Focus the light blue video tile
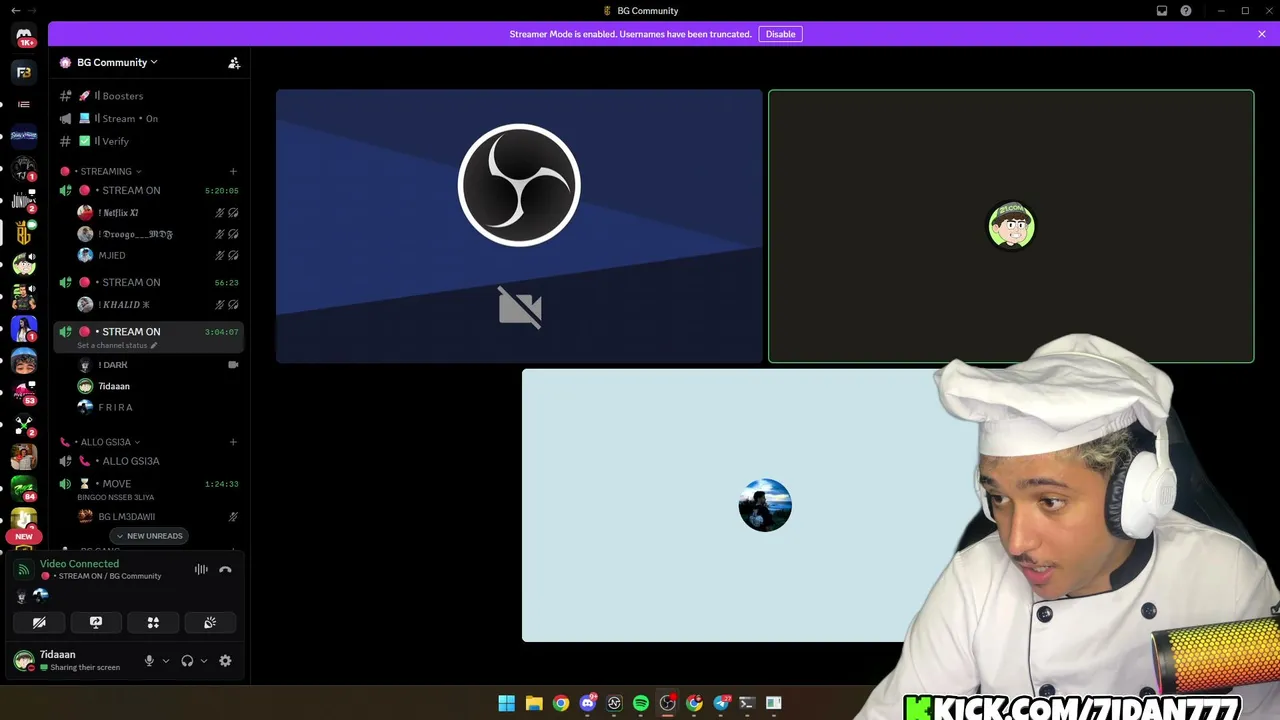 [x=765, y=505]
